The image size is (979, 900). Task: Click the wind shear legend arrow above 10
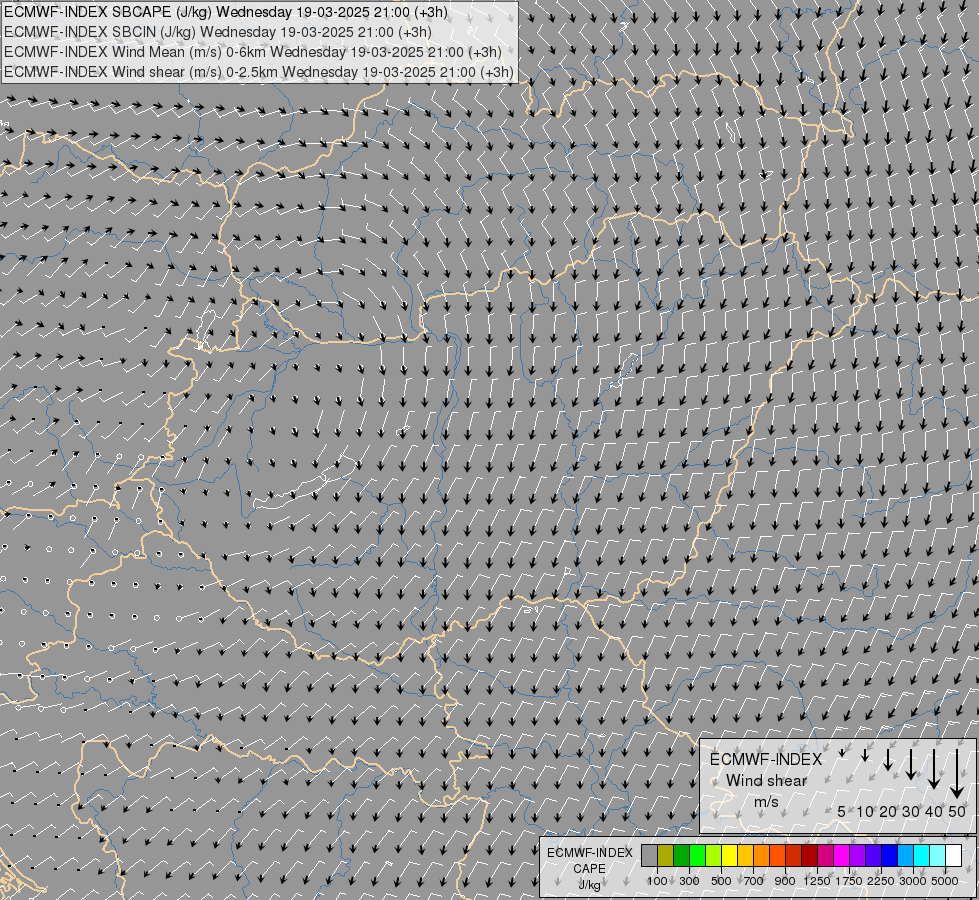(x=865, y=755)
